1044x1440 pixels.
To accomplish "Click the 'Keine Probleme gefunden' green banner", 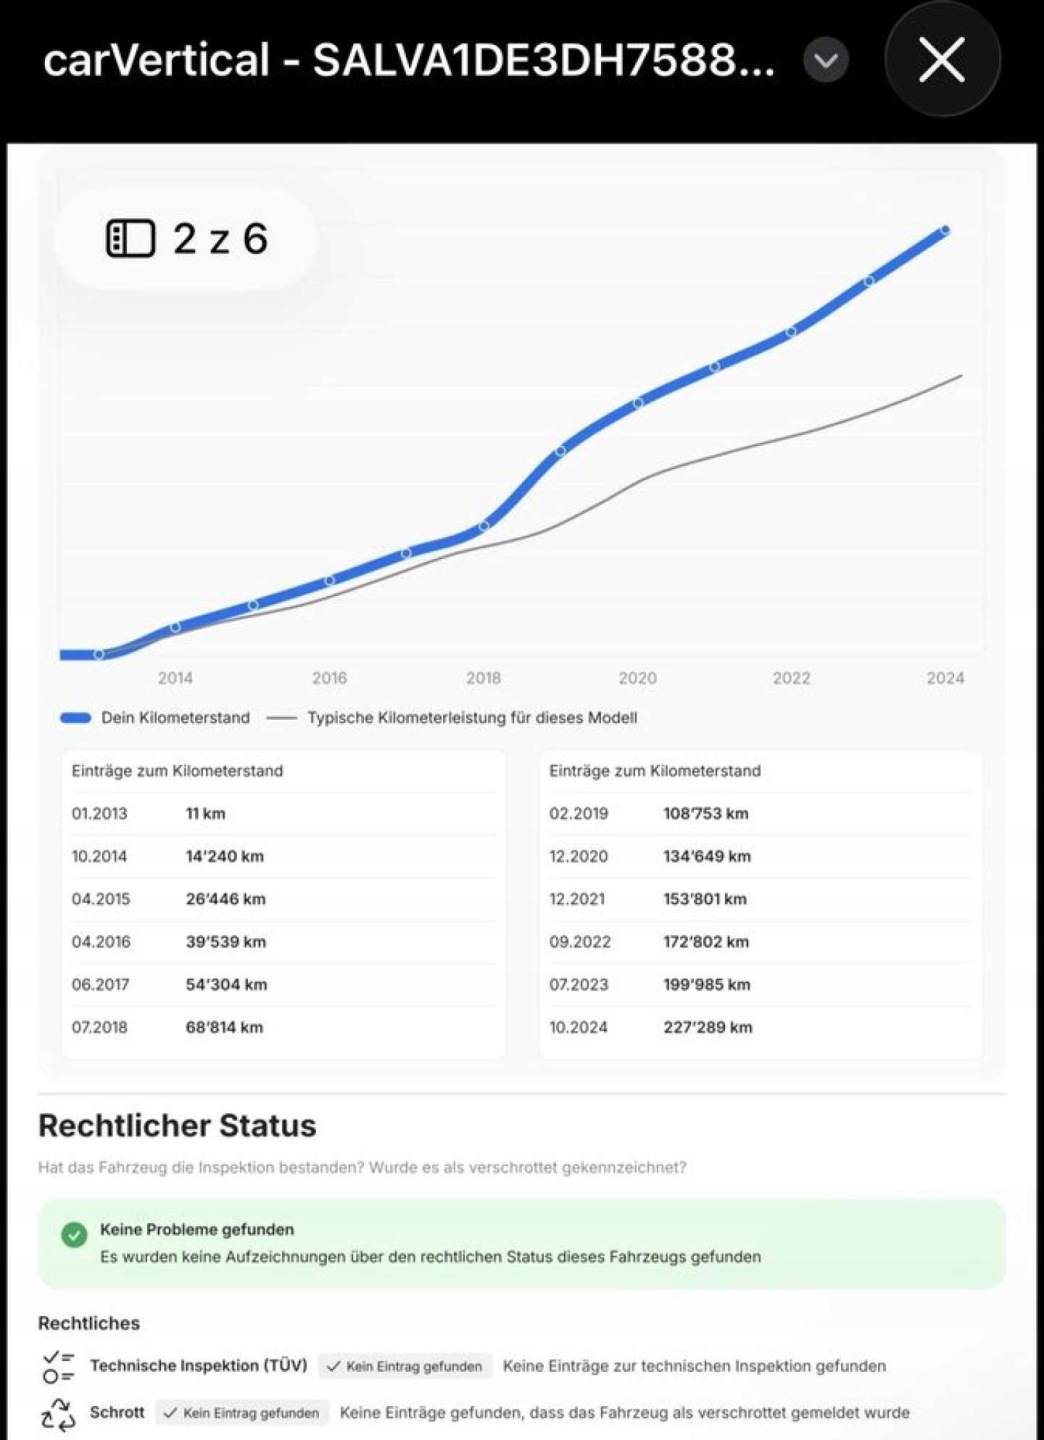I will click(x=520, y=1244).
